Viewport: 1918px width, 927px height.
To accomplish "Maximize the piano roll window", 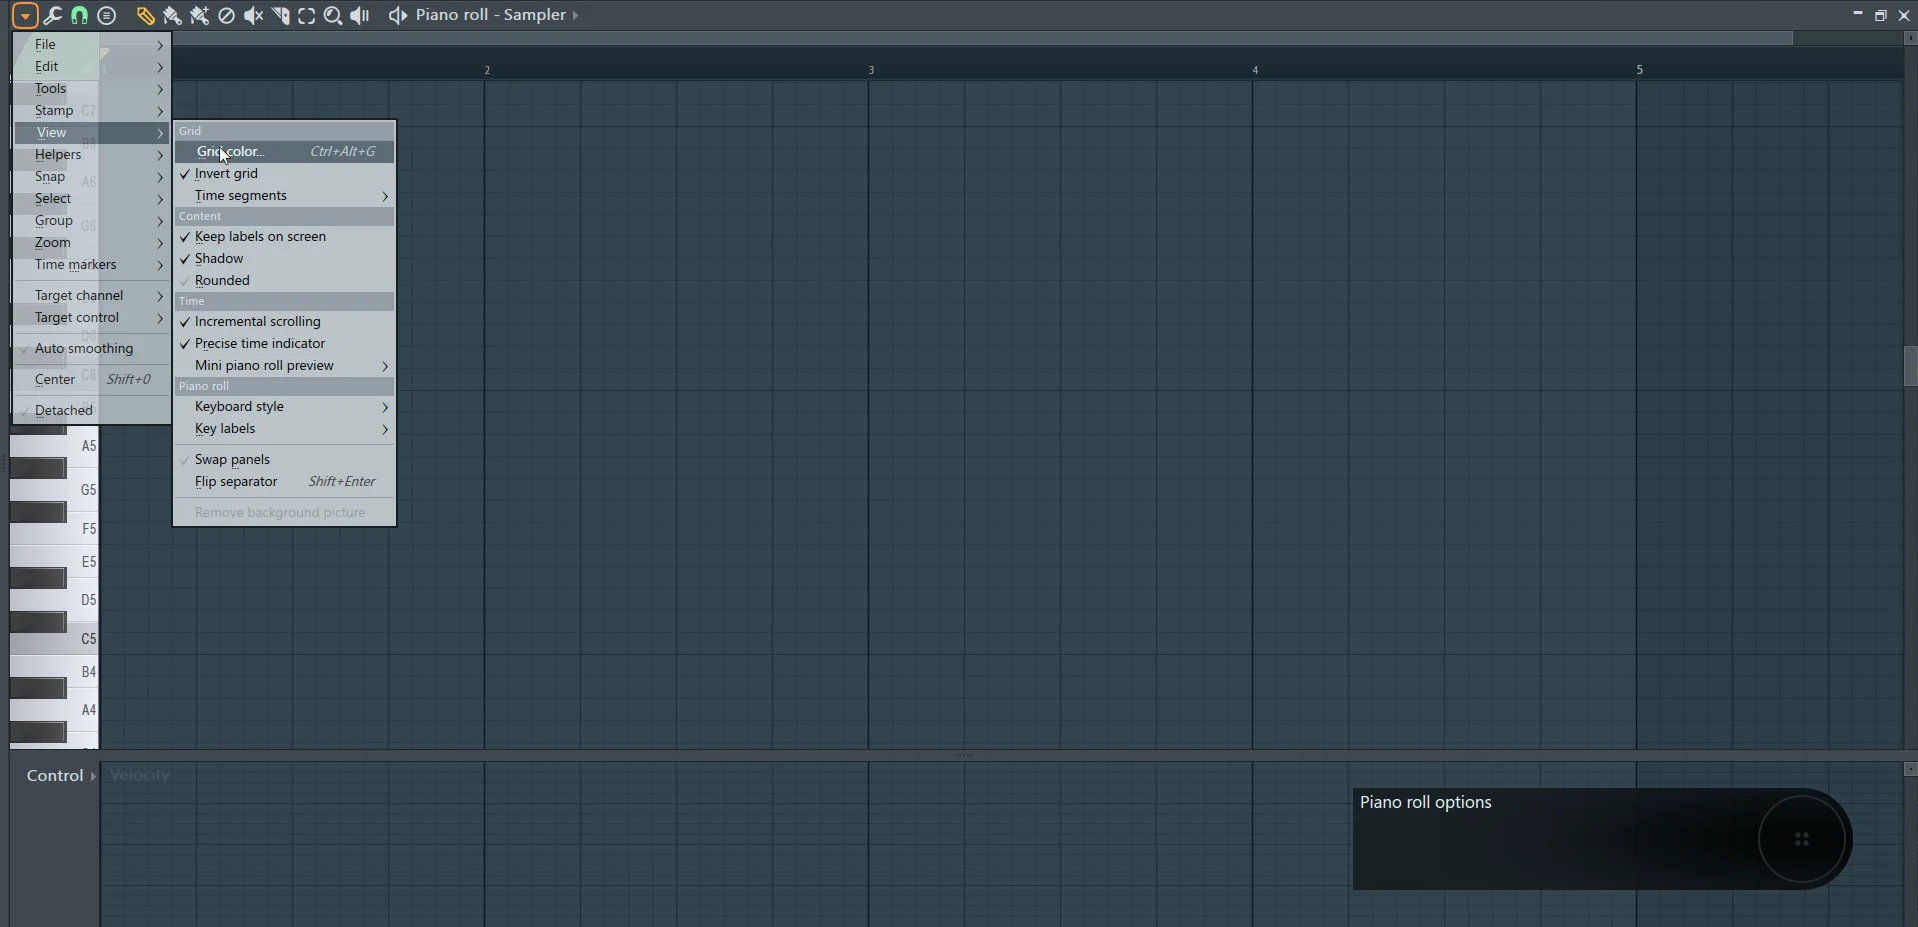I will point(1880,15).
